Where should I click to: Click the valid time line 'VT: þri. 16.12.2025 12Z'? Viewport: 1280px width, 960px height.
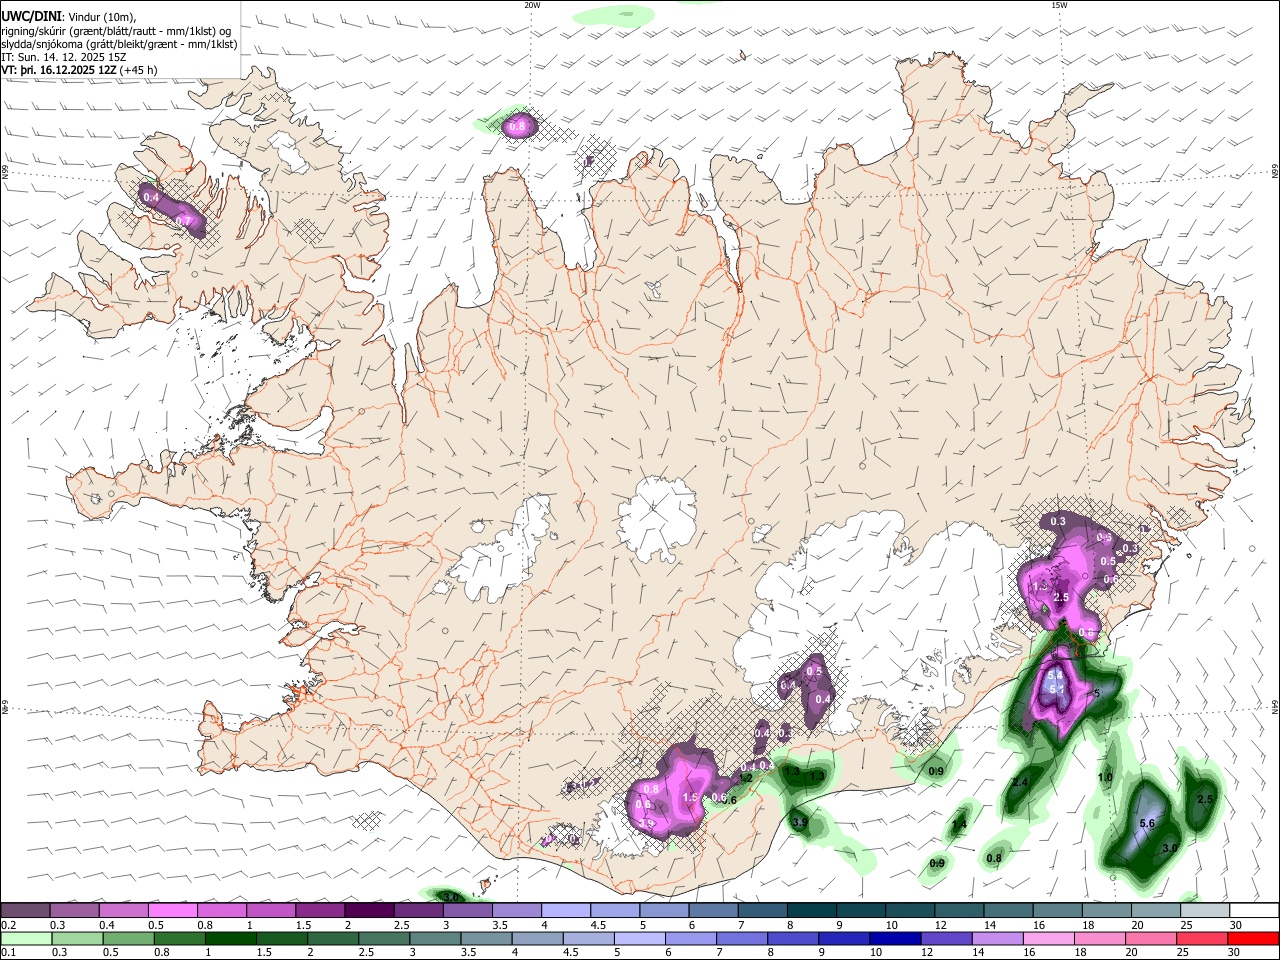(x=59, y=70)
